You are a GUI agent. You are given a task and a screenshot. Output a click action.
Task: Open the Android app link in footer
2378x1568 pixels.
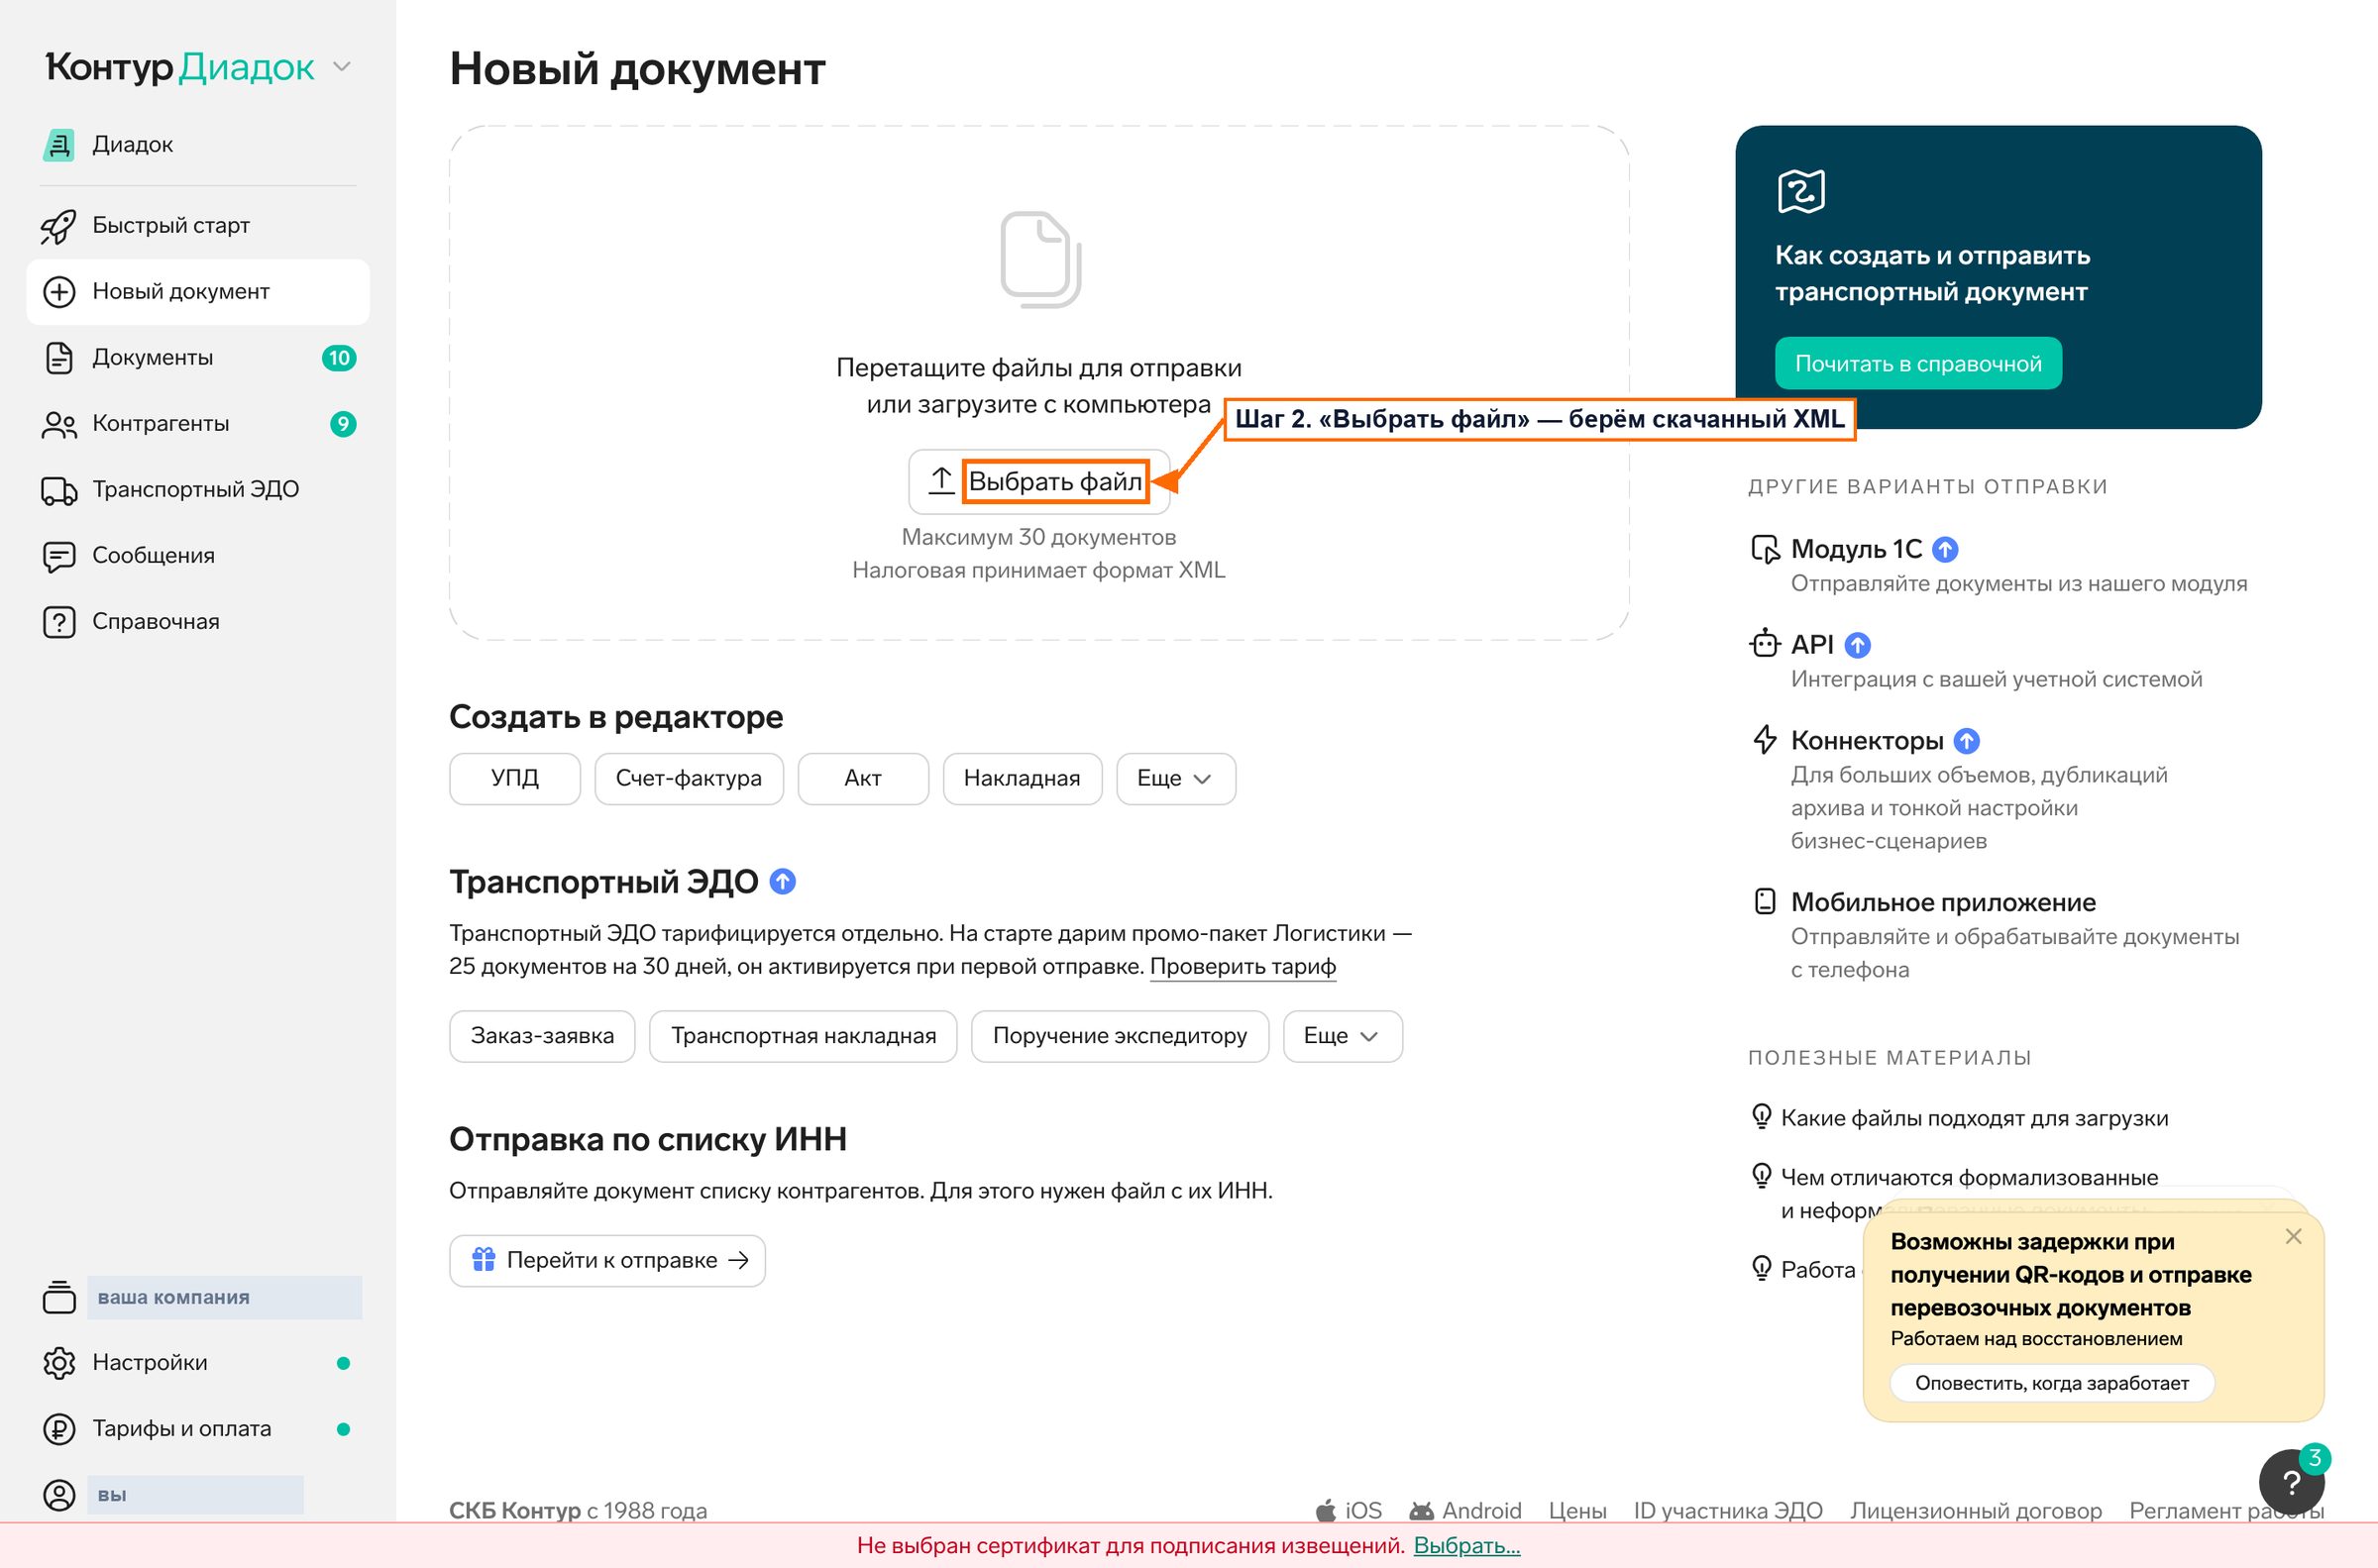[x=1465, y=1510]
